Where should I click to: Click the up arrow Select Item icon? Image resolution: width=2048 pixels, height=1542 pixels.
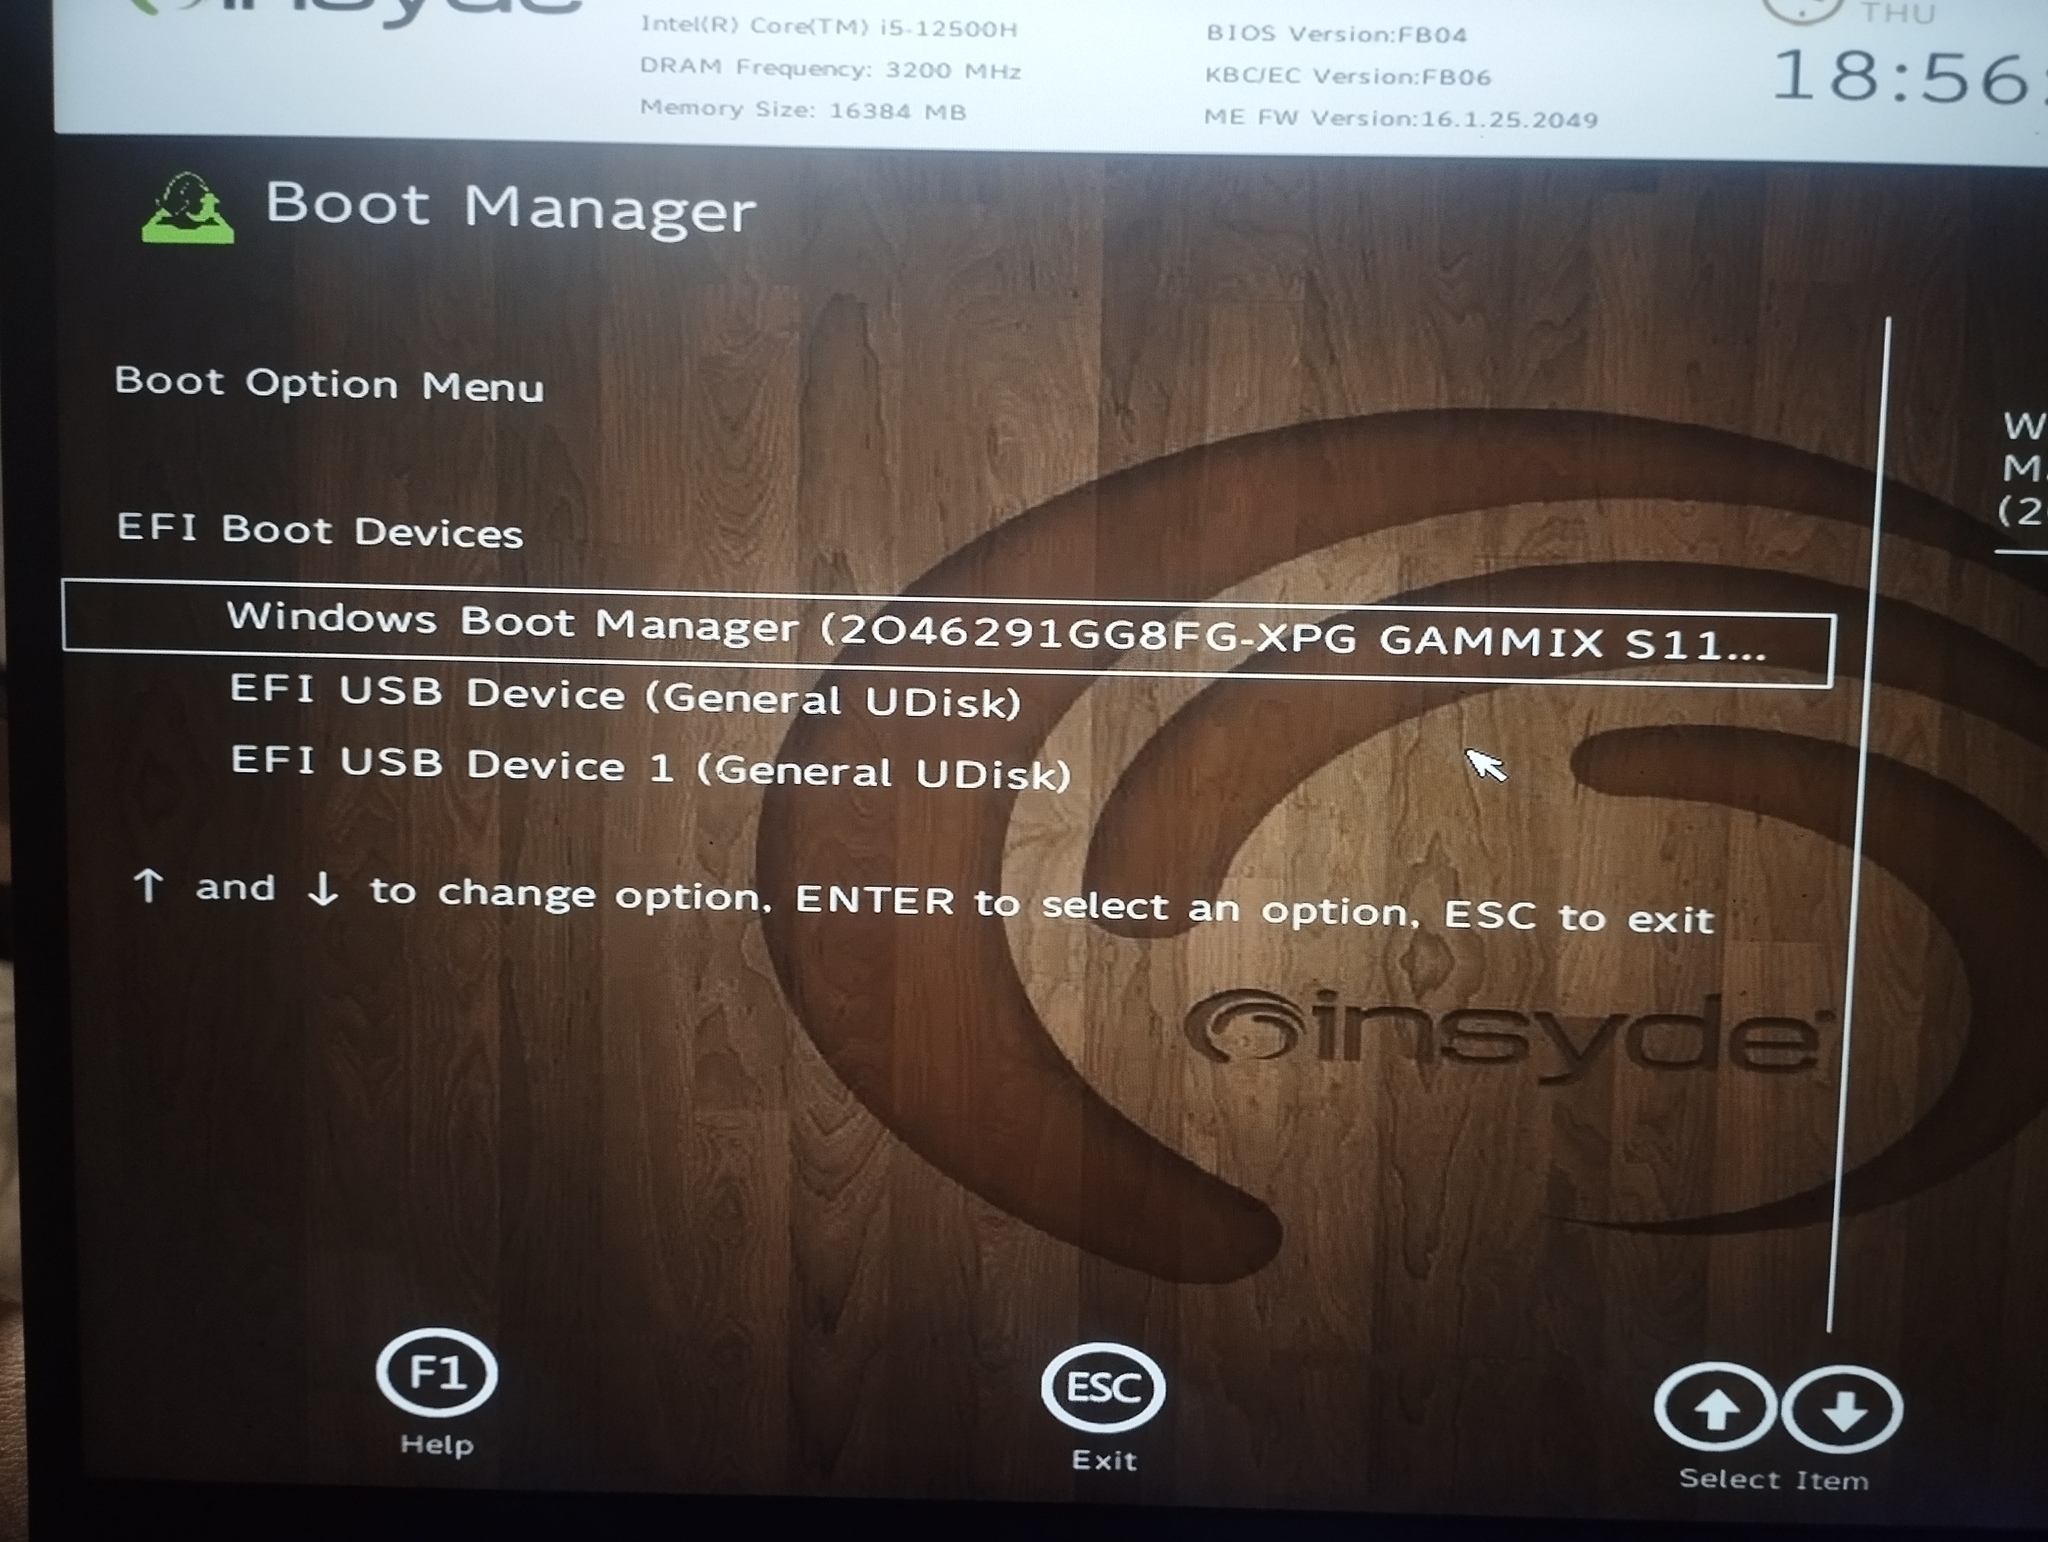point(1715,1408)
